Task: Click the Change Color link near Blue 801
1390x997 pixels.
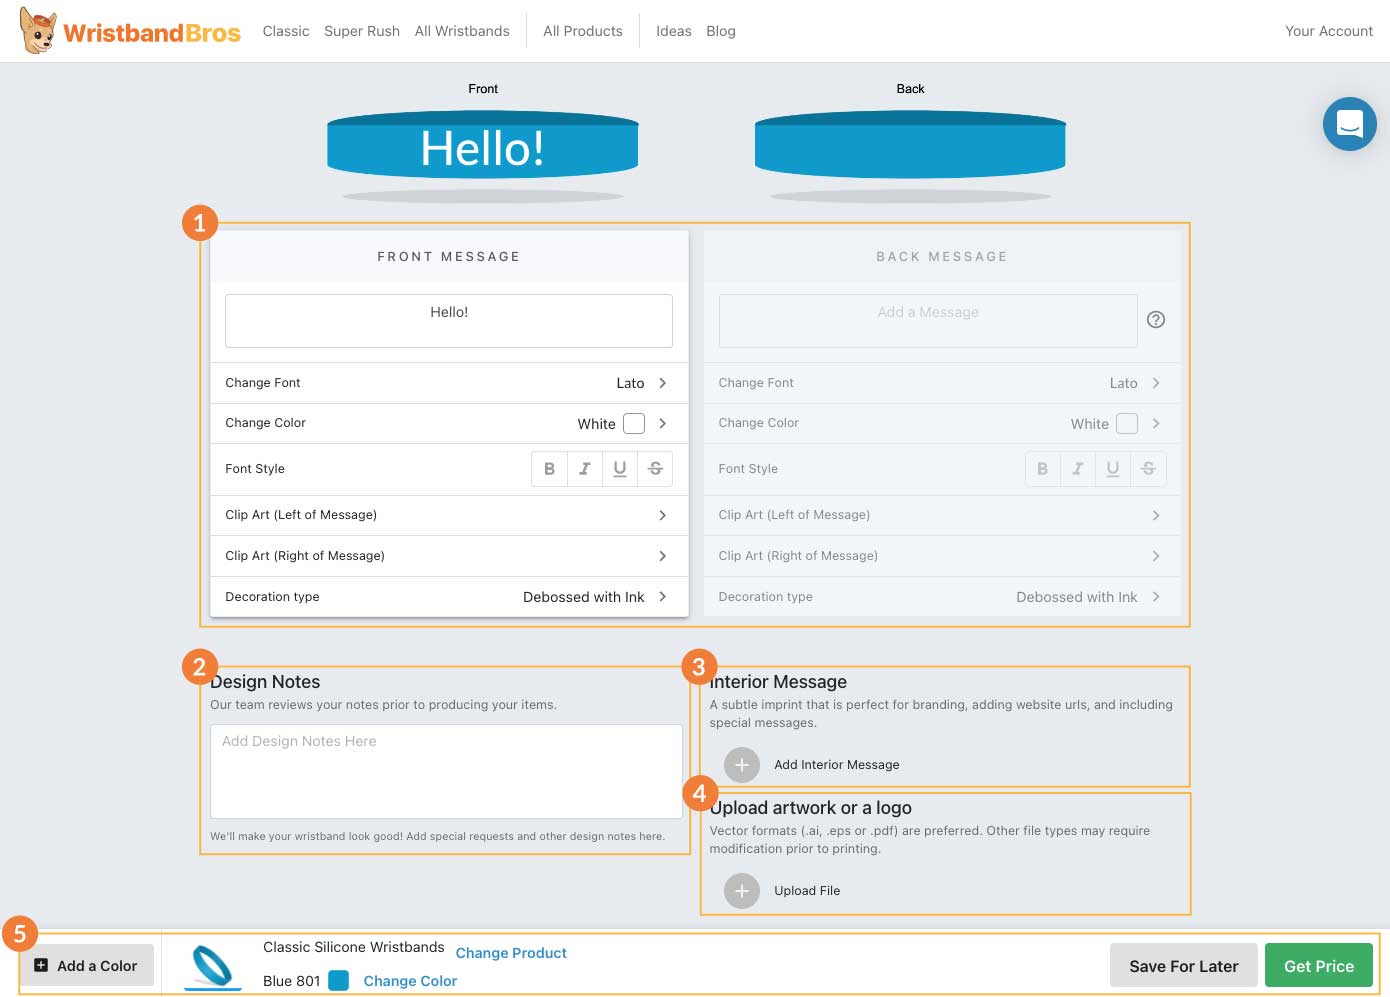Action: coord(410,981)
